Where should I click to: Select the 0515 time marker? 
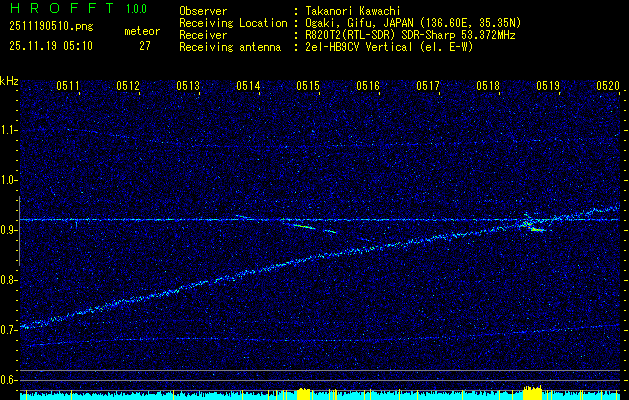tap(308, 87)
